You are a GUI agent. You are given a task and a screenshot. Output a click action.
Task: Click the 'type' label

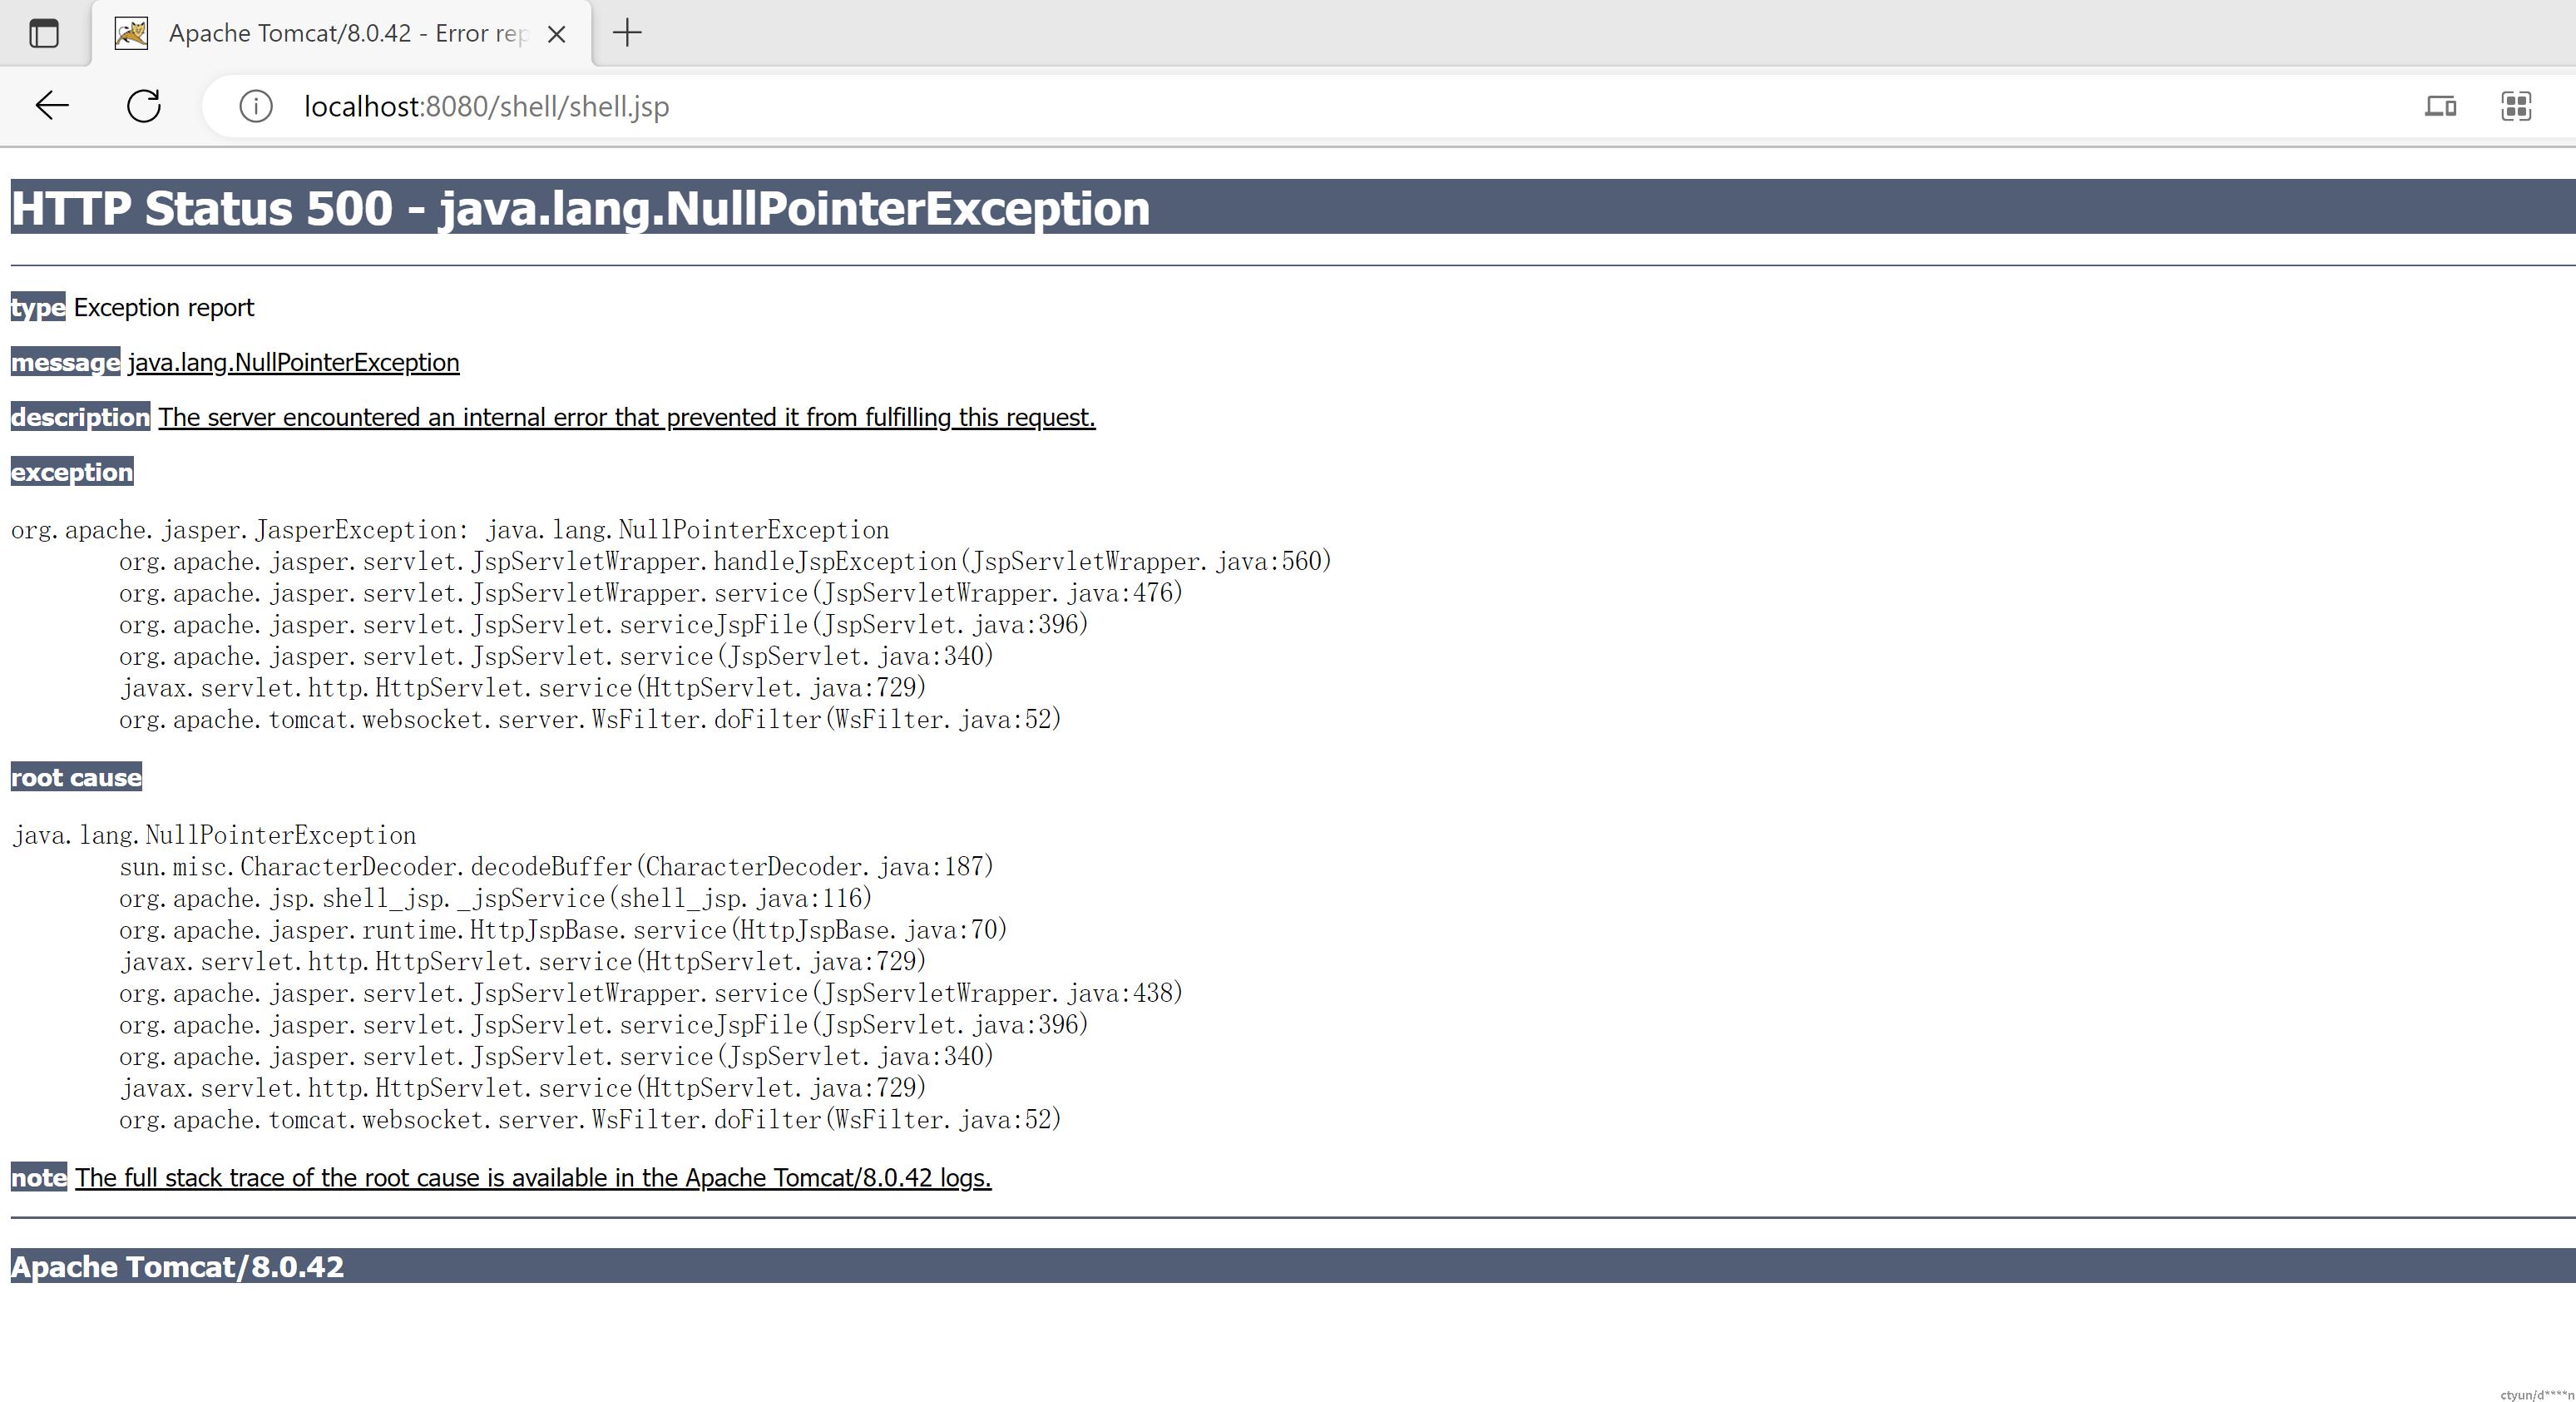point(38,307)
